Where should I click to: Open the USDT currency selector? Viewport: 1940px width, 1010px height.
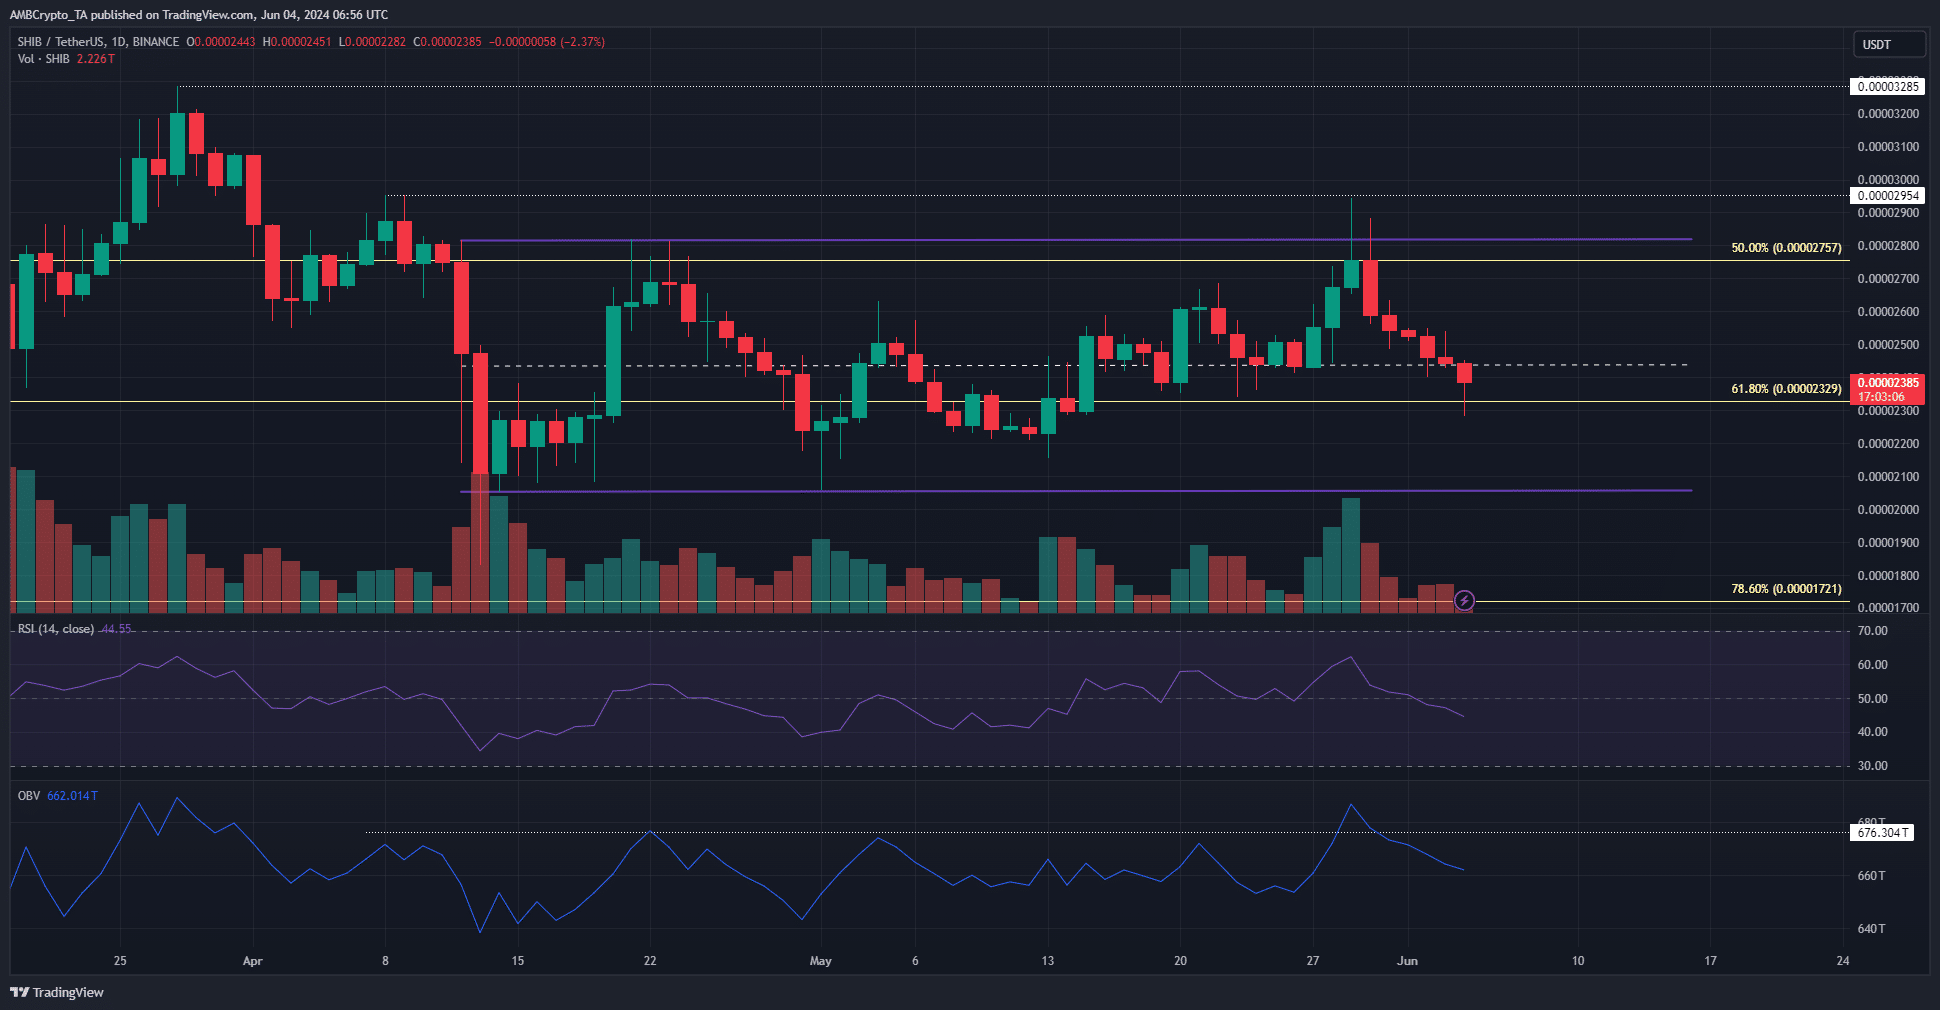[1888, 44]
